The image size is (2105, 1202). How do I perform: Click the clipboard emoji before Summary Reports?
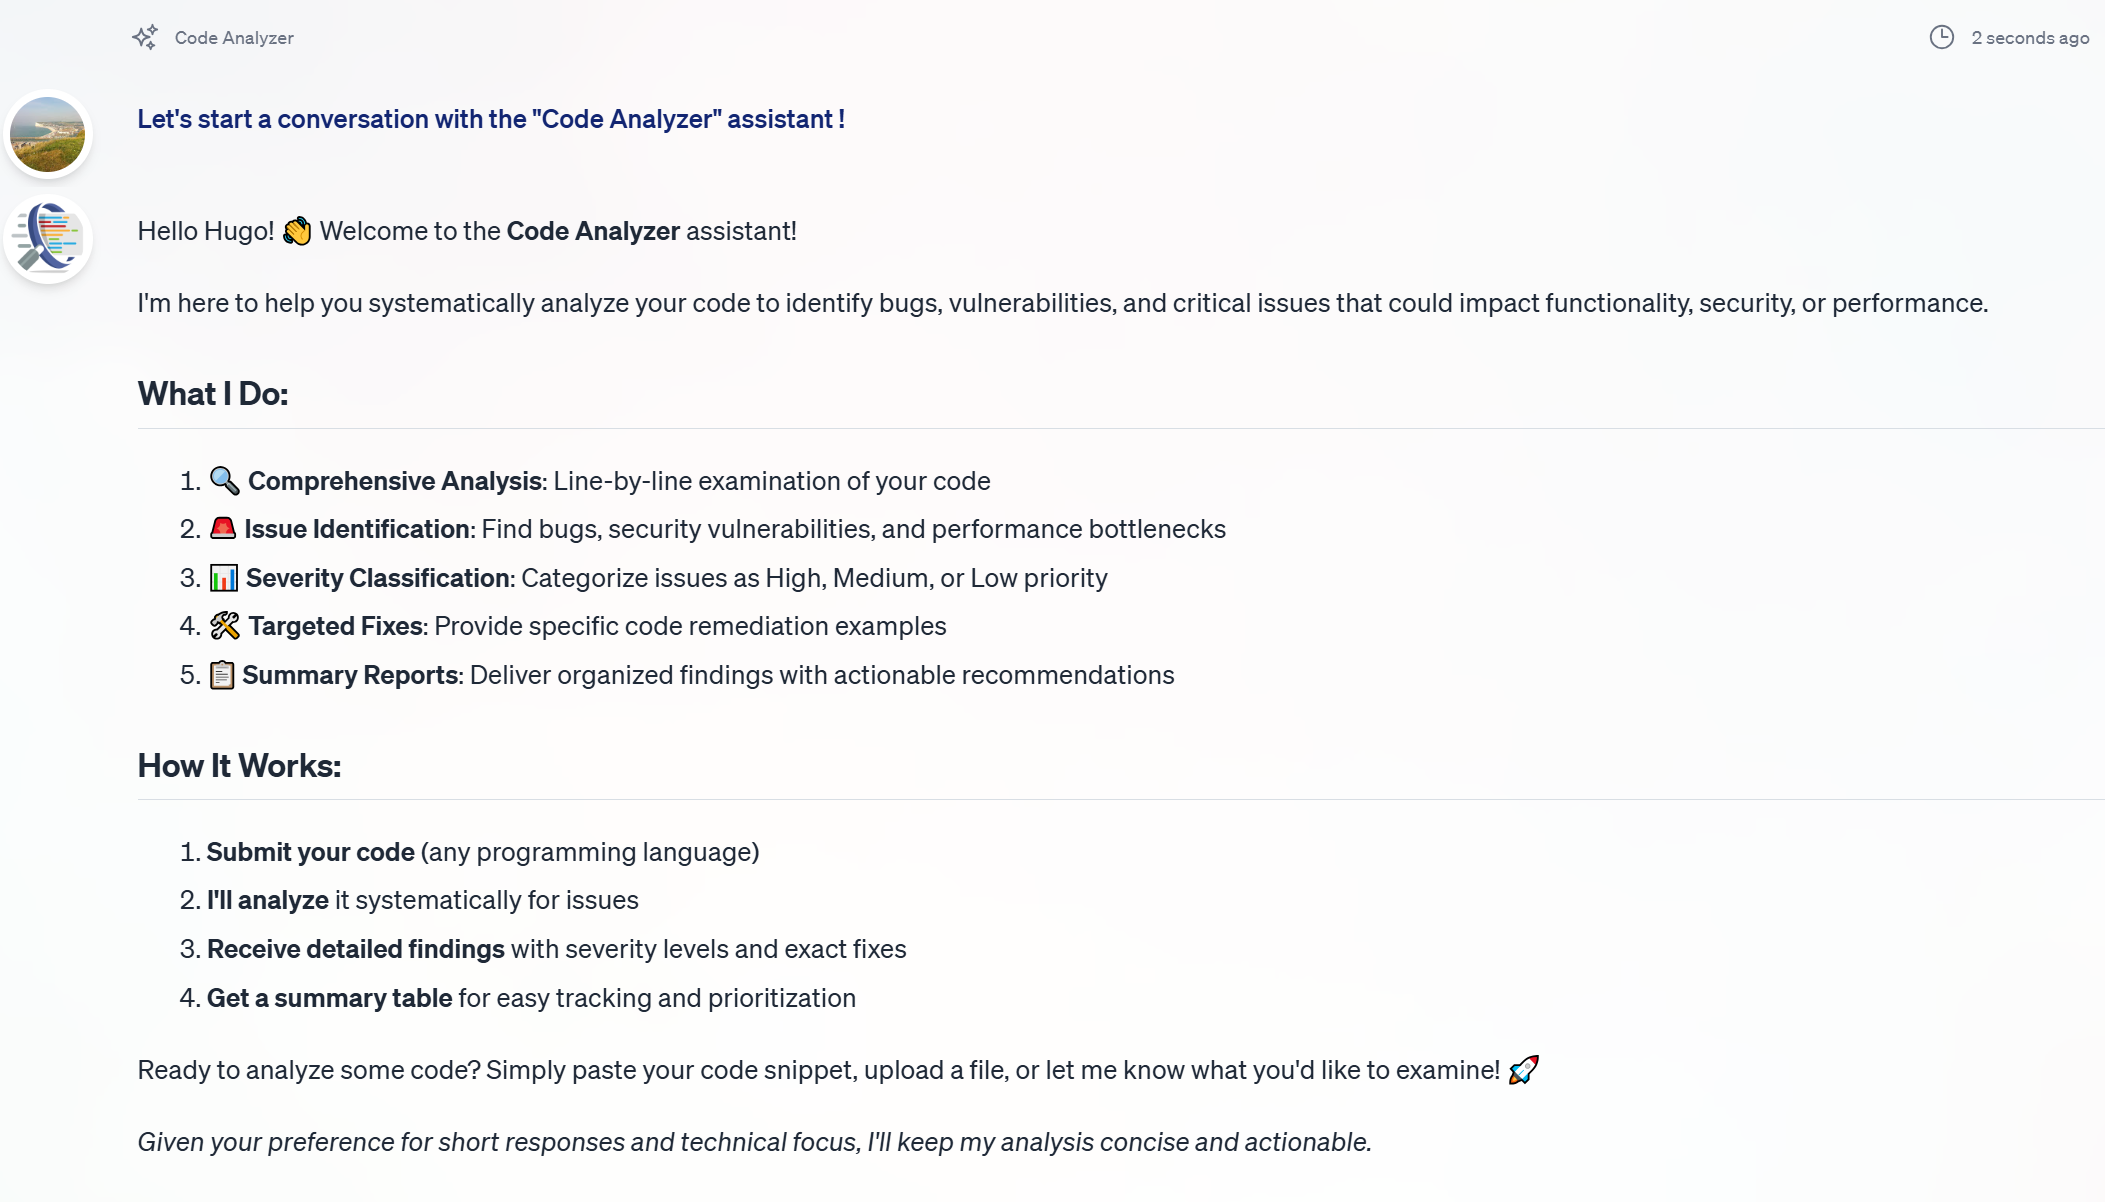coord(224,674)
